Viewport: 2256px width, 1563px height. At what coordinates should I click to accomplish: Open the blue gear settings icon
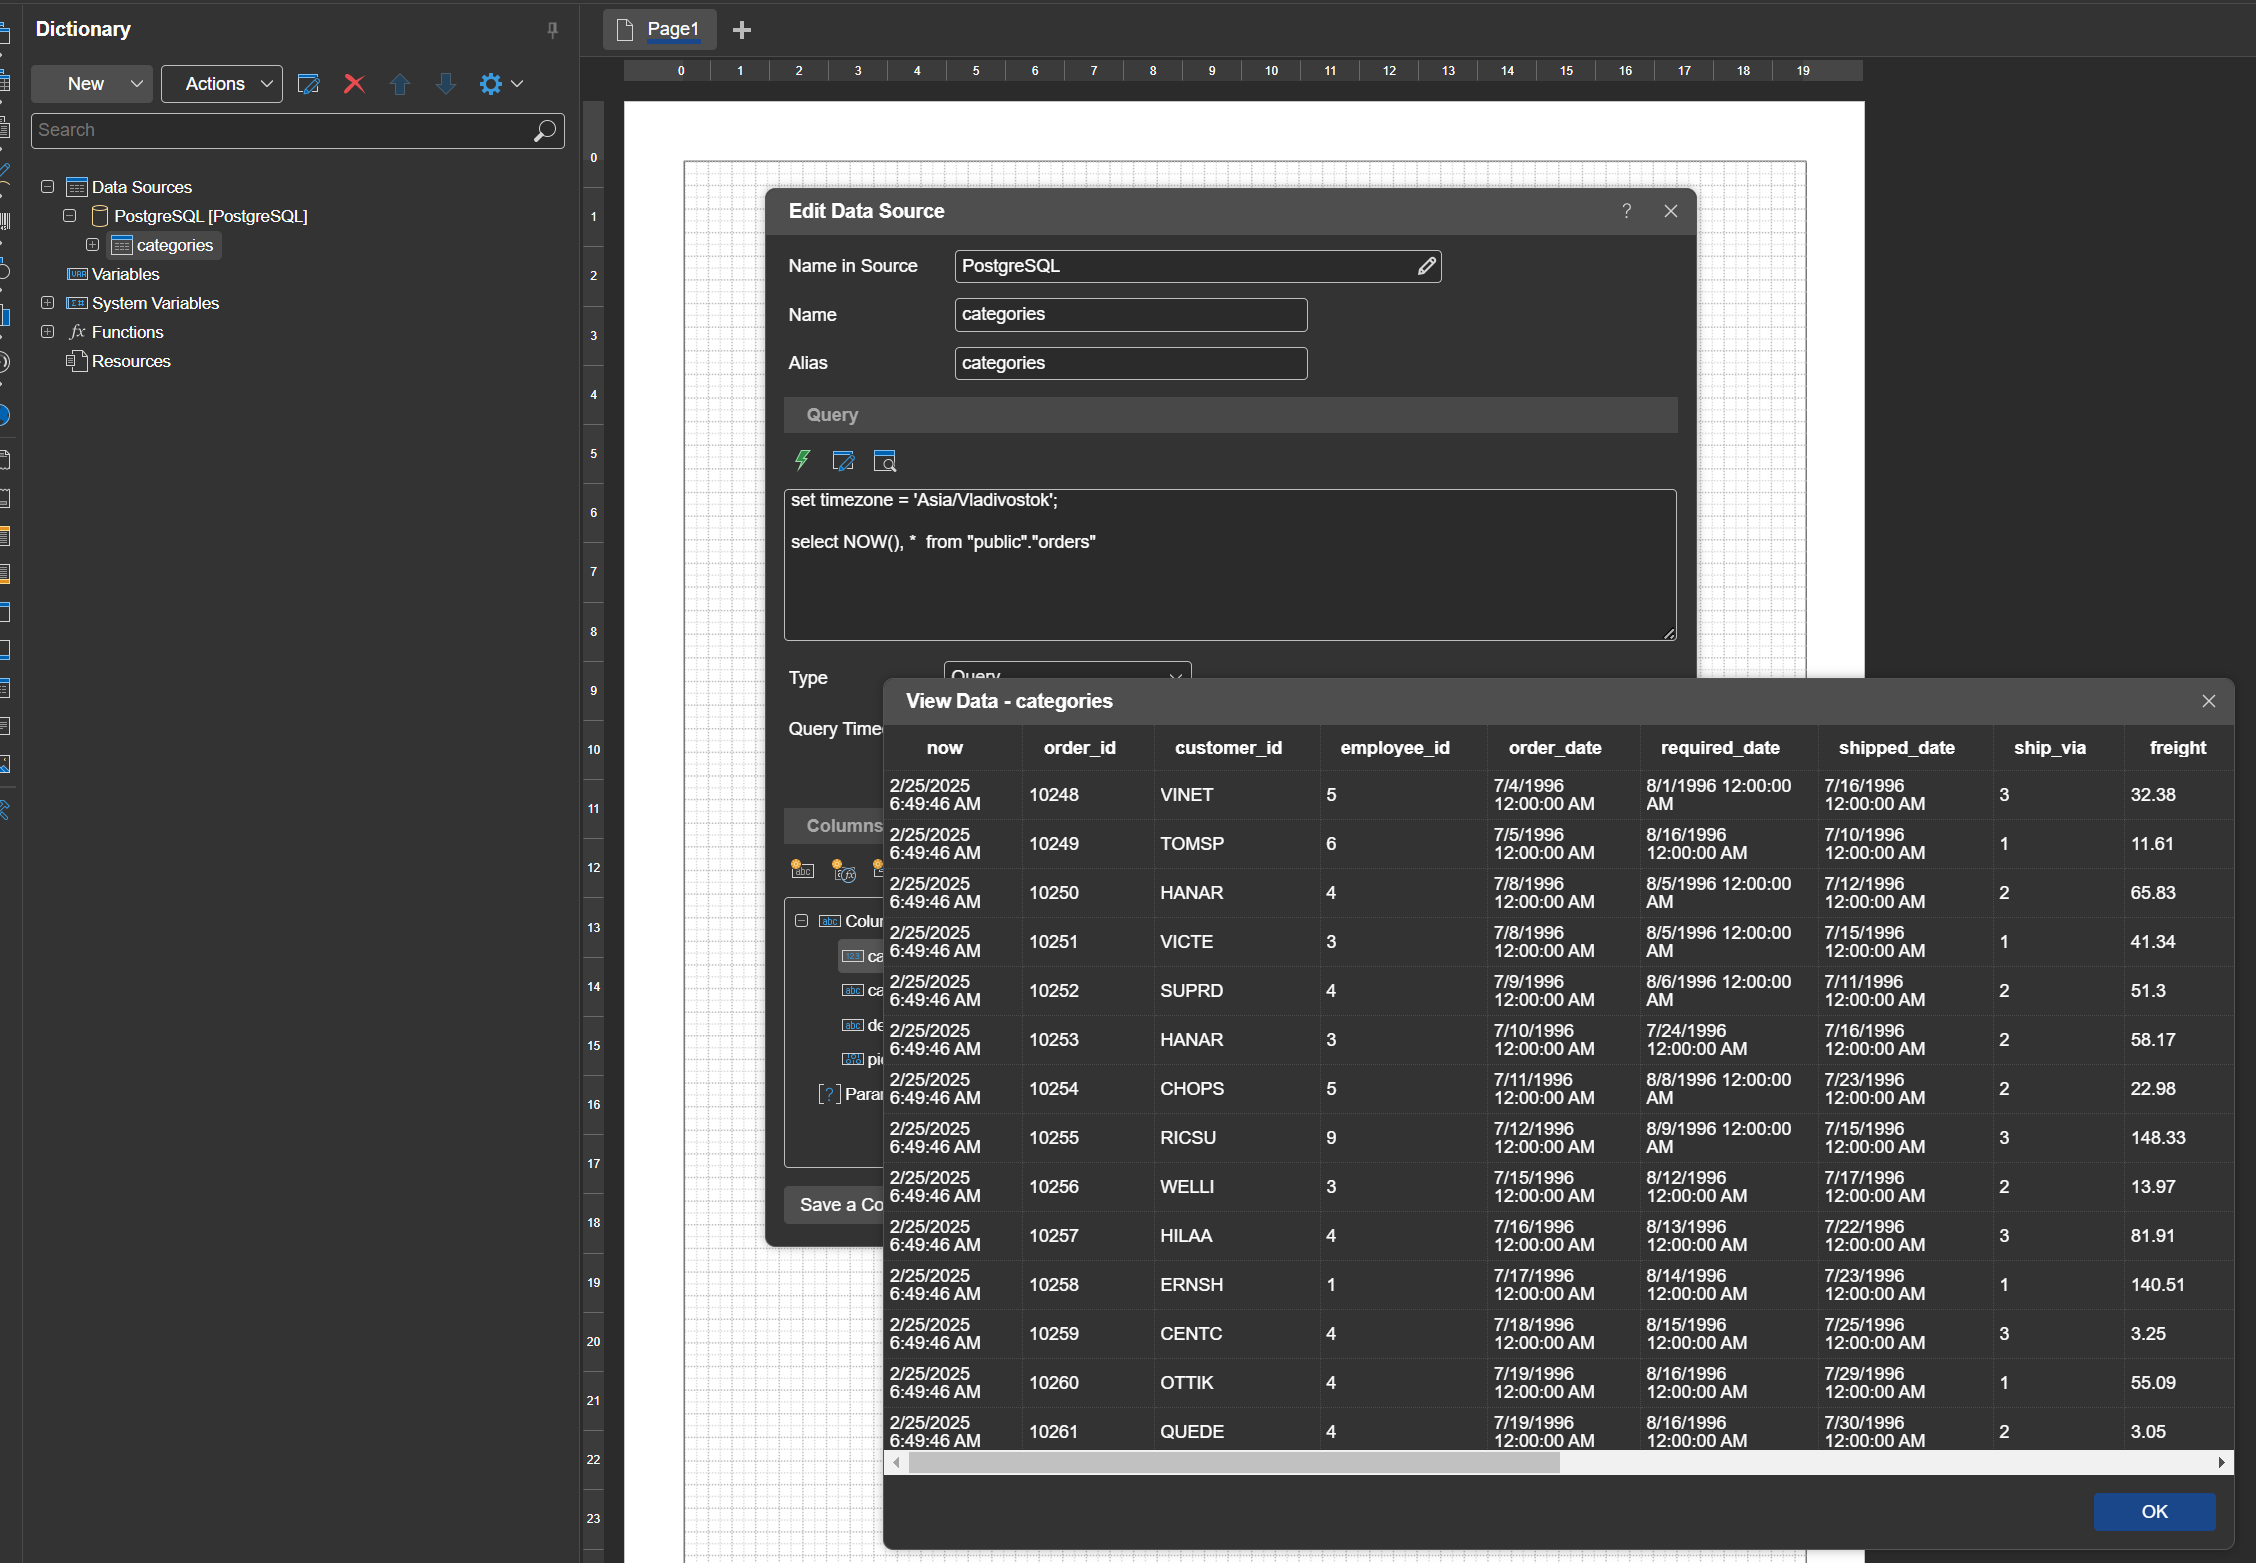(x=490, y=84)
